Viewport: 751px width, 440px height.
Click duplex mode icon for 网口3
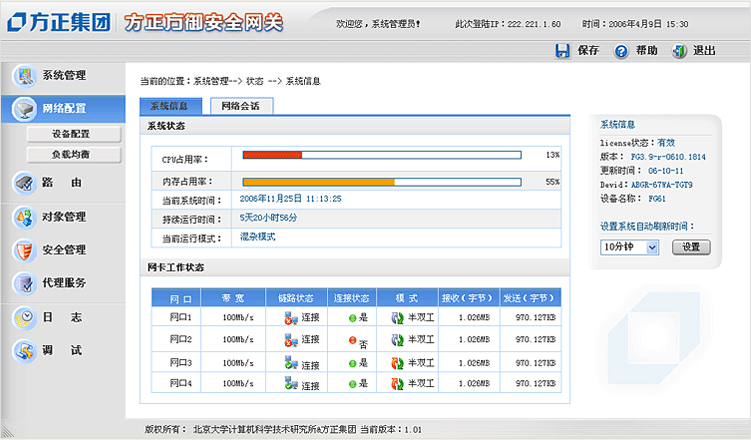(398, 363)
